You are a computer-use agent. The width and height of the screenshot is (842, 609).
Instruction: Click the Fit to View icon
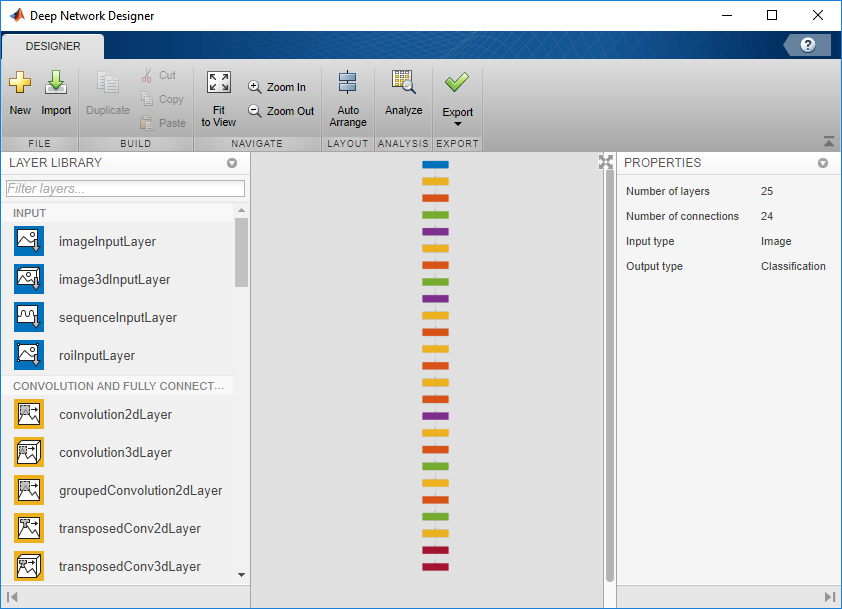[x=219, y=83]
